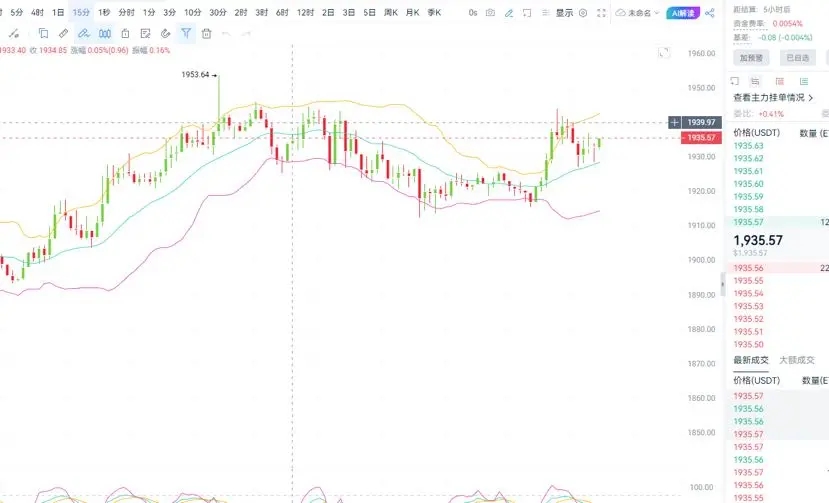Viewport: 829px width, 503px height.
Task: Select the 3日 interval
Action: click(348, 12)
